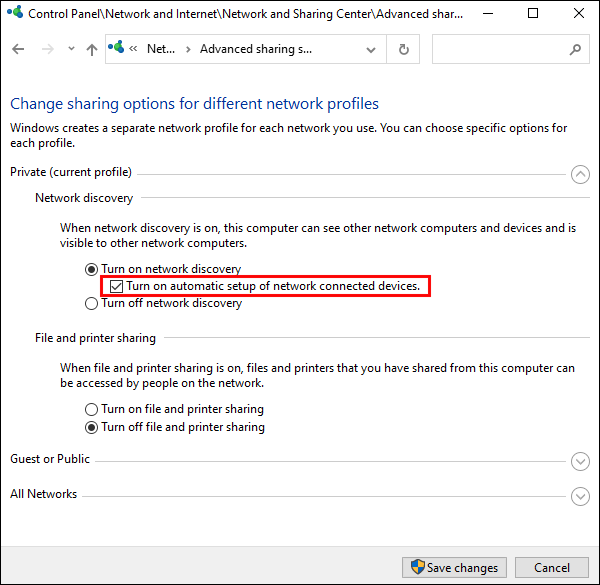Screen dimensions: 600x585
Task: Click the 'Advanced sharing s...' breadcrumb
Action: 256,49
